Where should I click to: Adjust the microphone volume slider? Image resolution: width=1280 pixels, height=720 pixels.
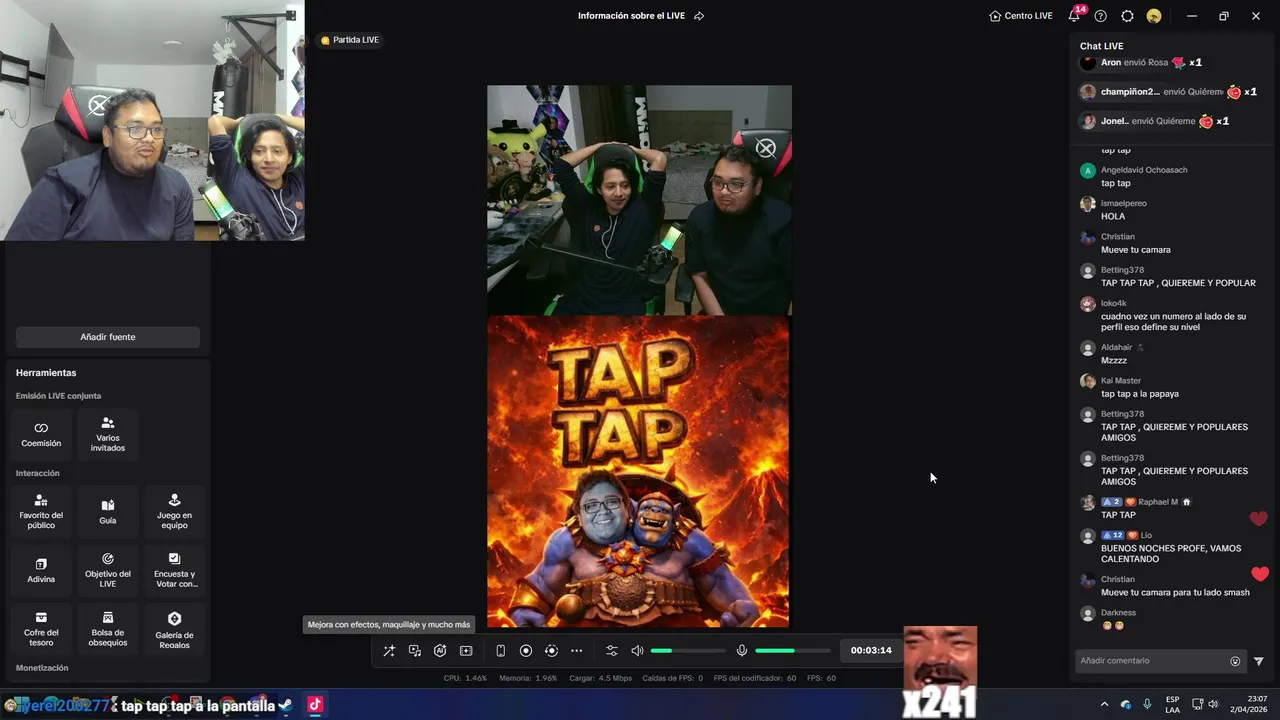click(793, 651)
